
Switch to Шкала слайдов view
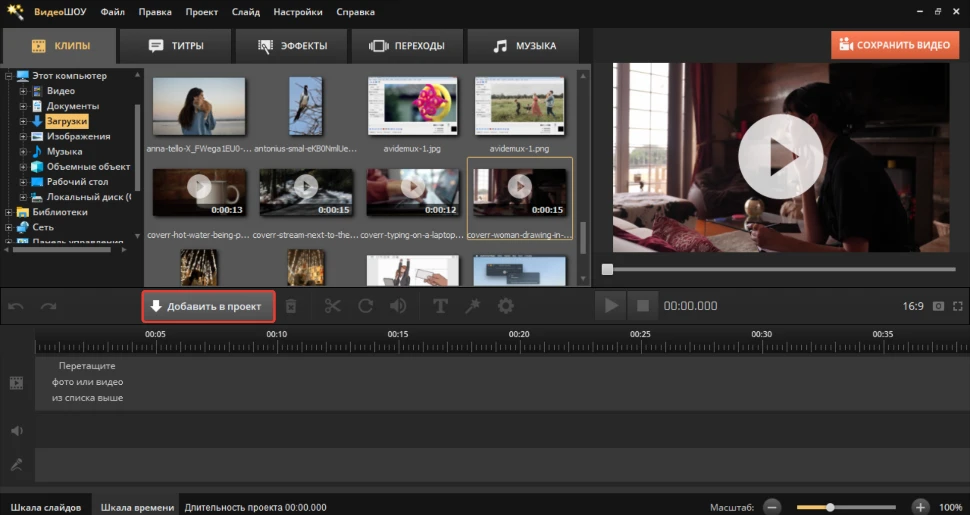(x=46, y=508)
